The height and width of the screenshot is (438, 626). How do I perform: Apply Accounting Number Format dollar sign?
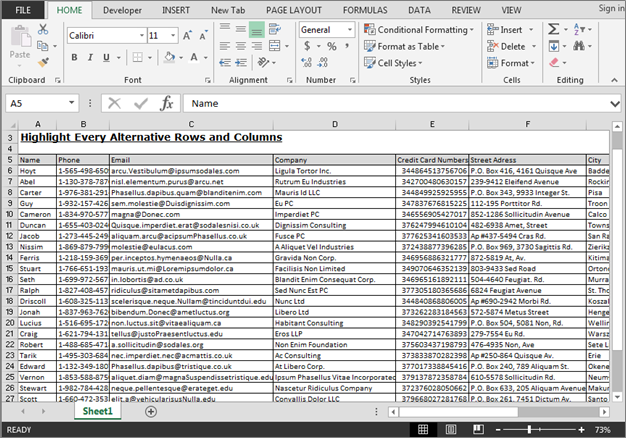click(307, 46)
